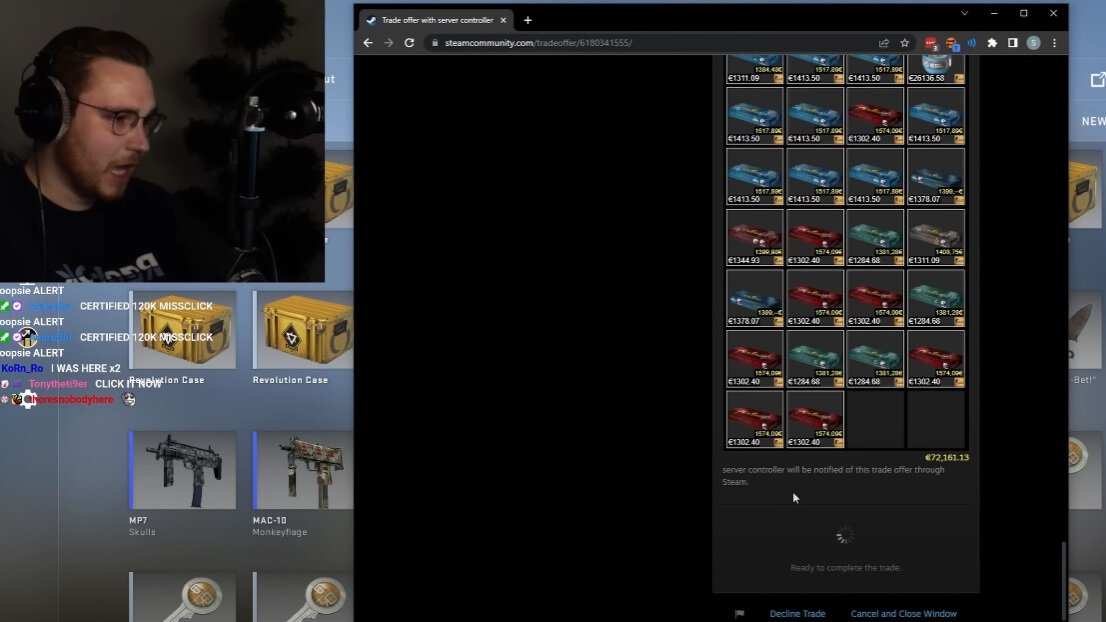This screenshot has height=622, width=1106.
Task: Open the Chrome three-dot menu
Action: [x=1055, y=43]
